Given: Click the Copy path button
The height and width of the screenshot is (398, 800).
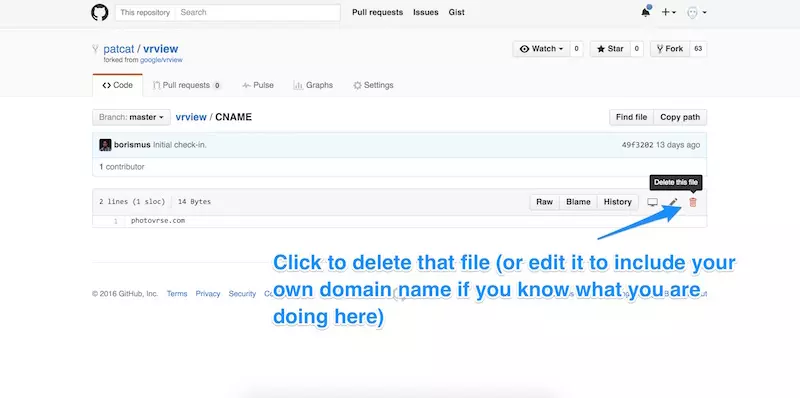Looking at the screenshot, I should point(680,117).
